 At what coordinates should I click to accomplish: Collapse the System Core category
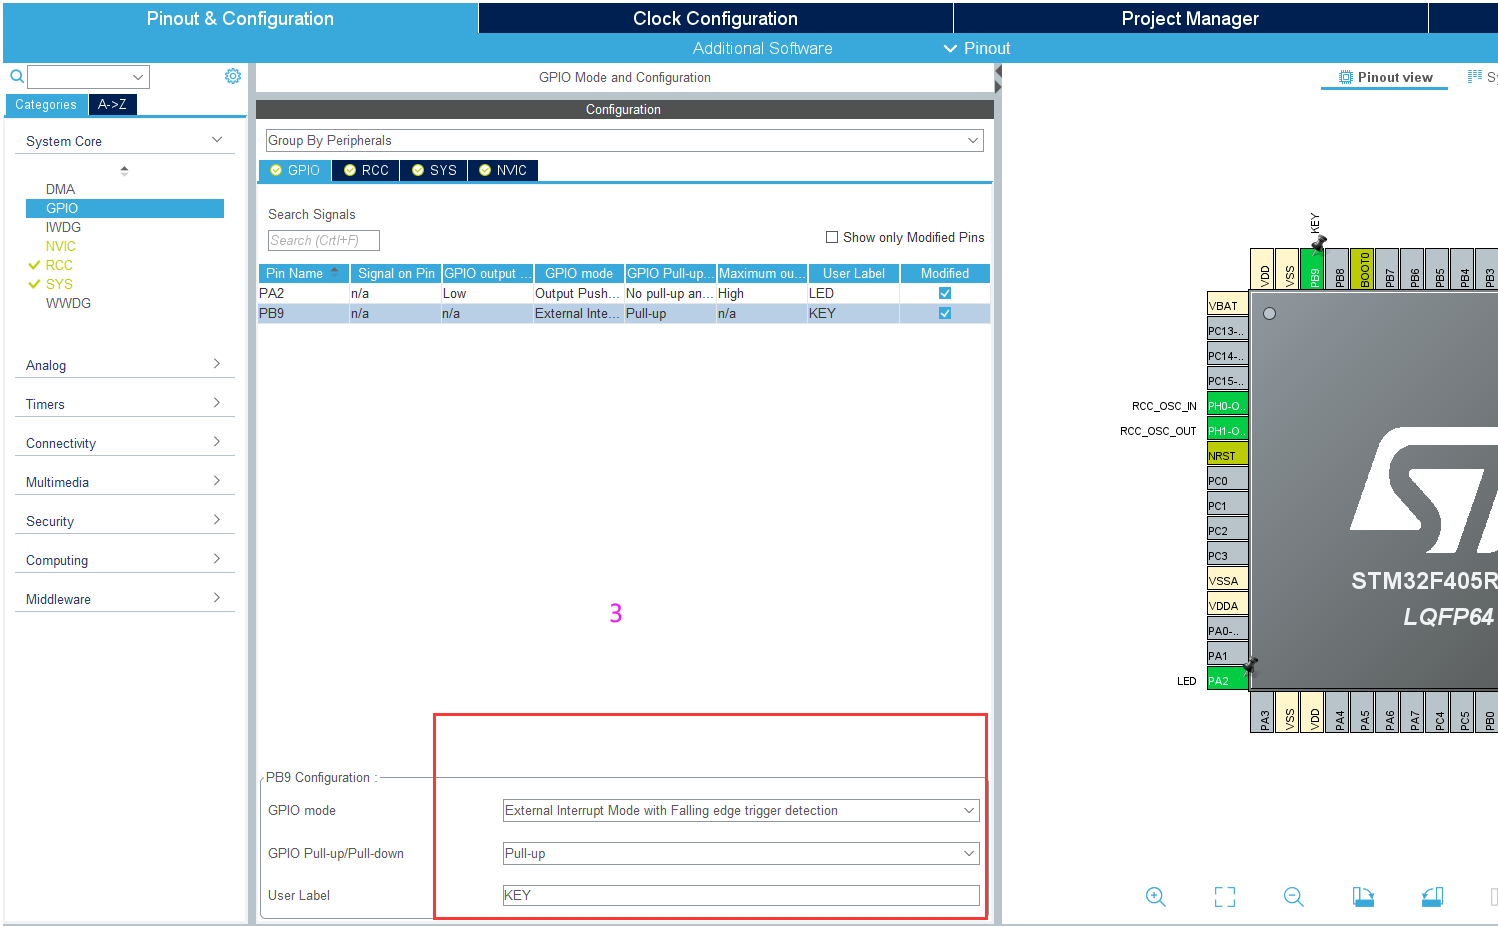tap(217, 140)
